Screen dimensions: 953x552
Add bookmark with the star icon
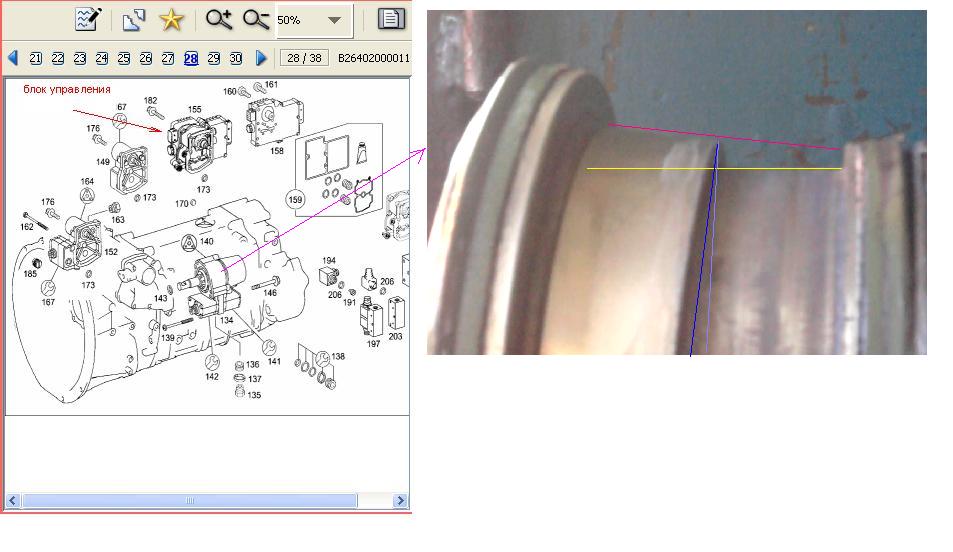click(171, 20)
